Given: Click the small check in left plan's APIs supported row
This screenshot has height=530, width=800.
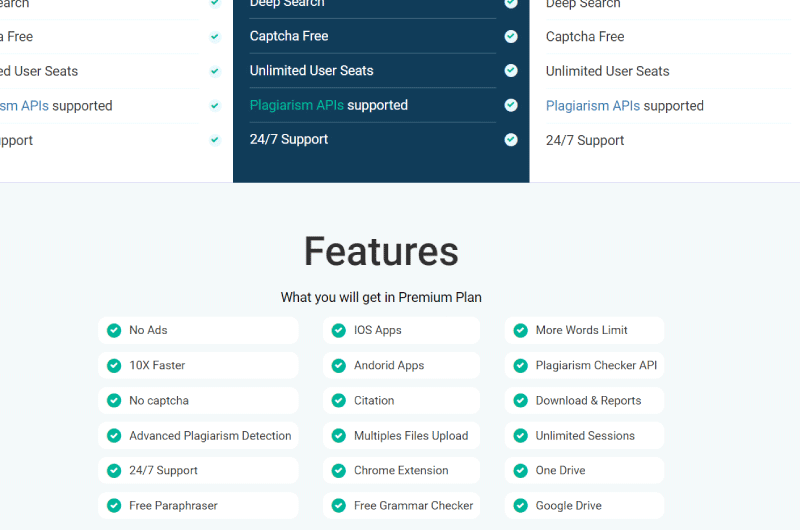Looking at the screenshot, I should tap(215, 106).
